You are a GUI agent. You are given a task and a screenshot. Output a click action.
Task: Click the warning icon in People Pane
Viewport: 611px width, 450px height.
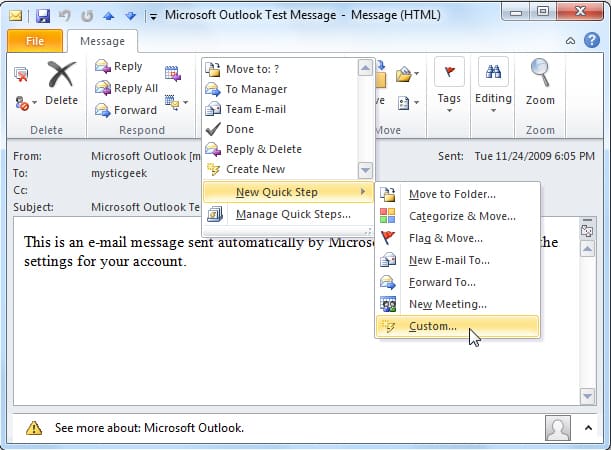[x=34, y=428]
